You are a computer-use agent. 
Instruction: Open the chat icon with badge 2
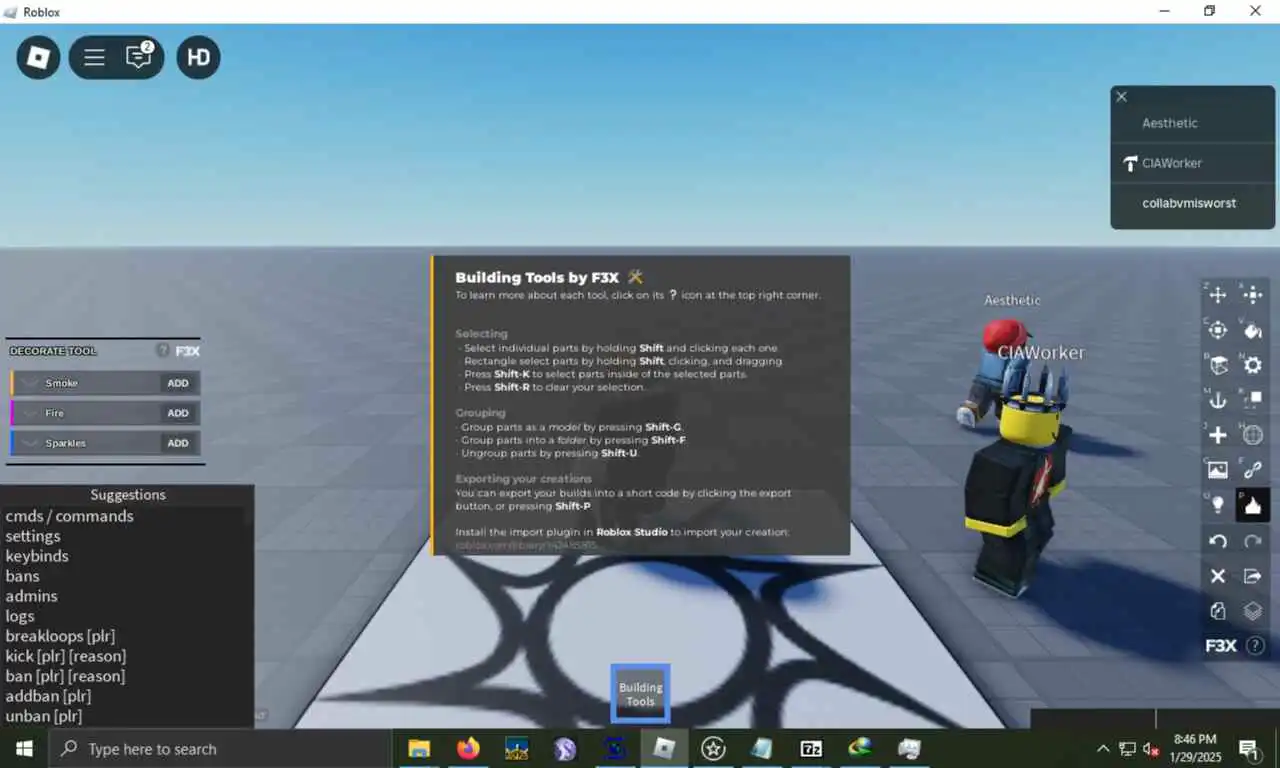pos(138,57)
